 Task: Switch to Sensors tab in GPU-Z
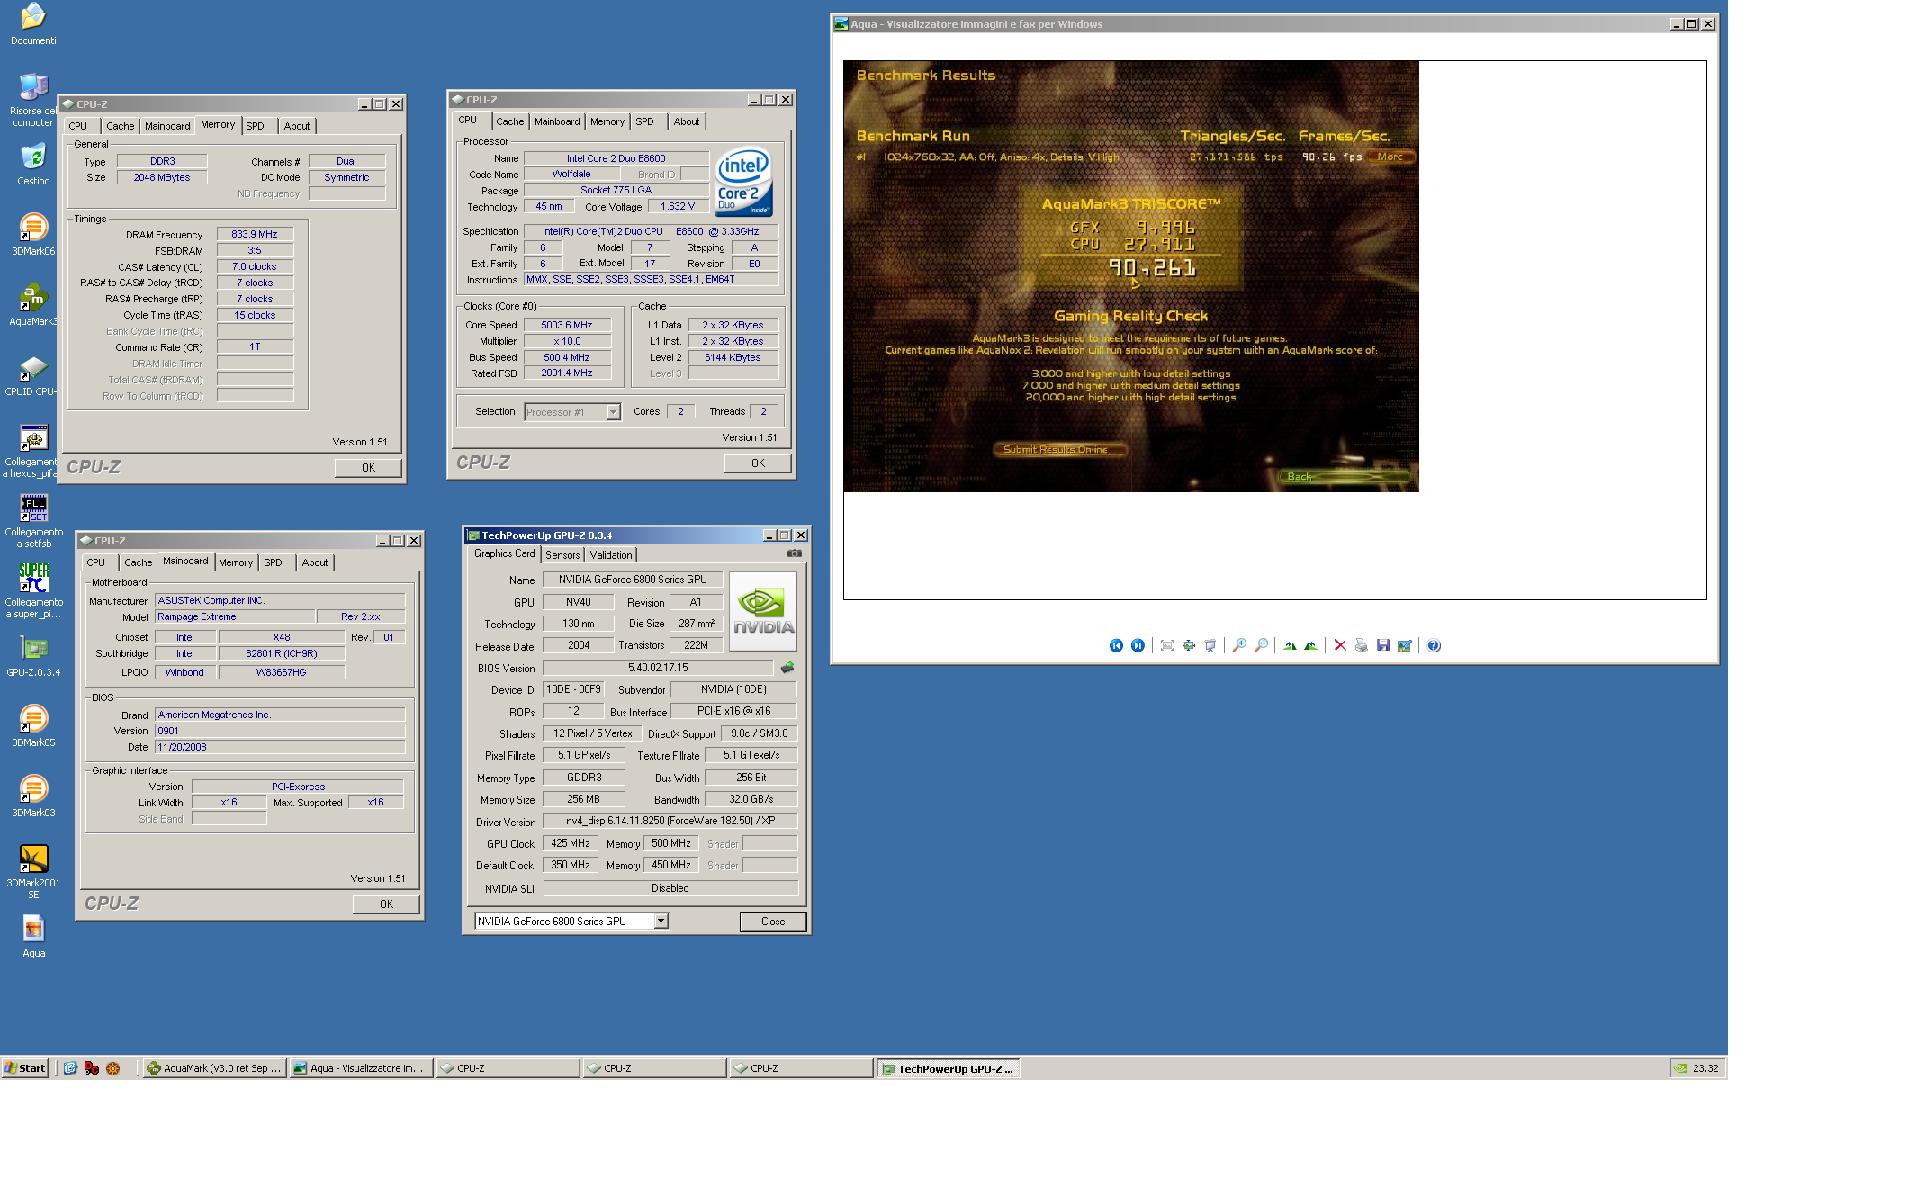tap(562, 555)
